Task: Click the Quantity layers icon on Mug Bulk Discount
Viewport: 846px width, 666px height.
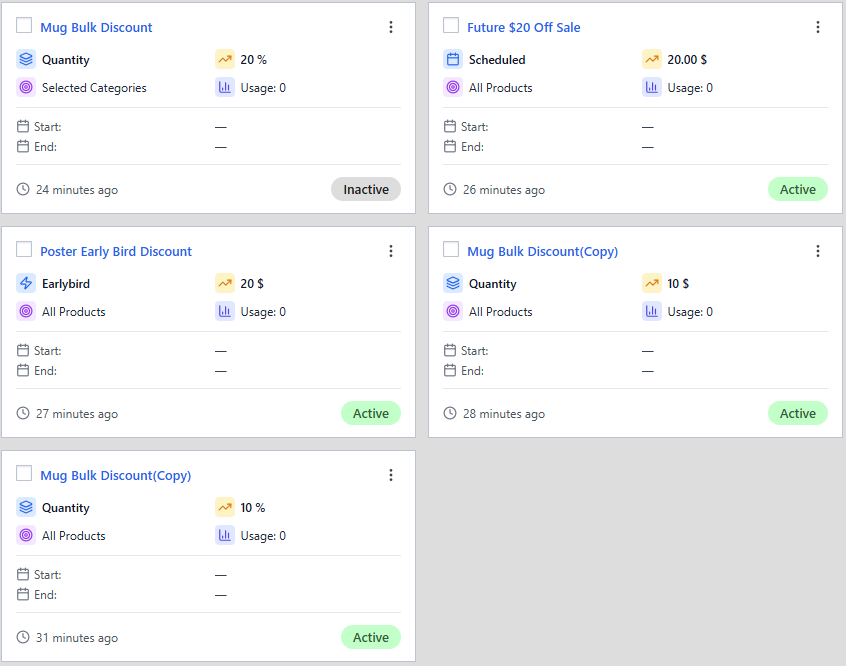Action: click(x=25, y=59)
